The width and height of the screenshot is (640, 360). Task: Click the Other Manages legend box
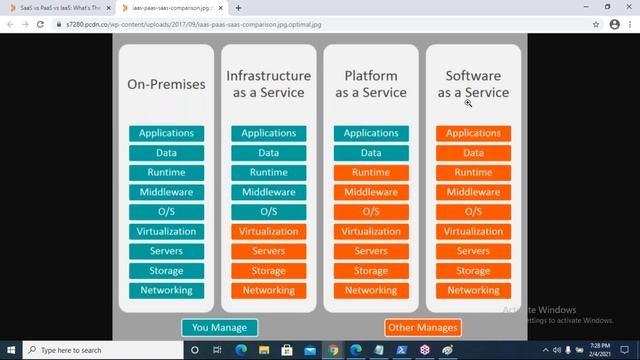point(423,328)
